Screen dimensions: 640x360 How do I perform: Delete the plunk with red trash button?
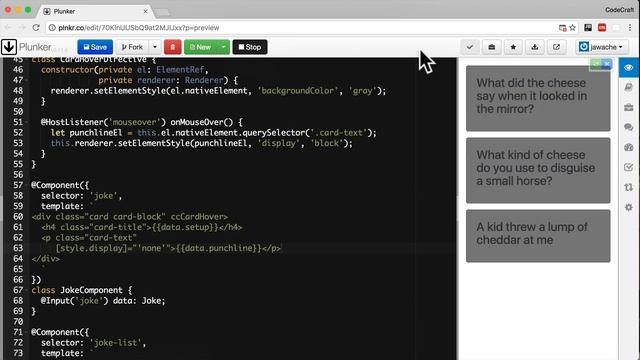pyautogui.click(x=173, y=47)
